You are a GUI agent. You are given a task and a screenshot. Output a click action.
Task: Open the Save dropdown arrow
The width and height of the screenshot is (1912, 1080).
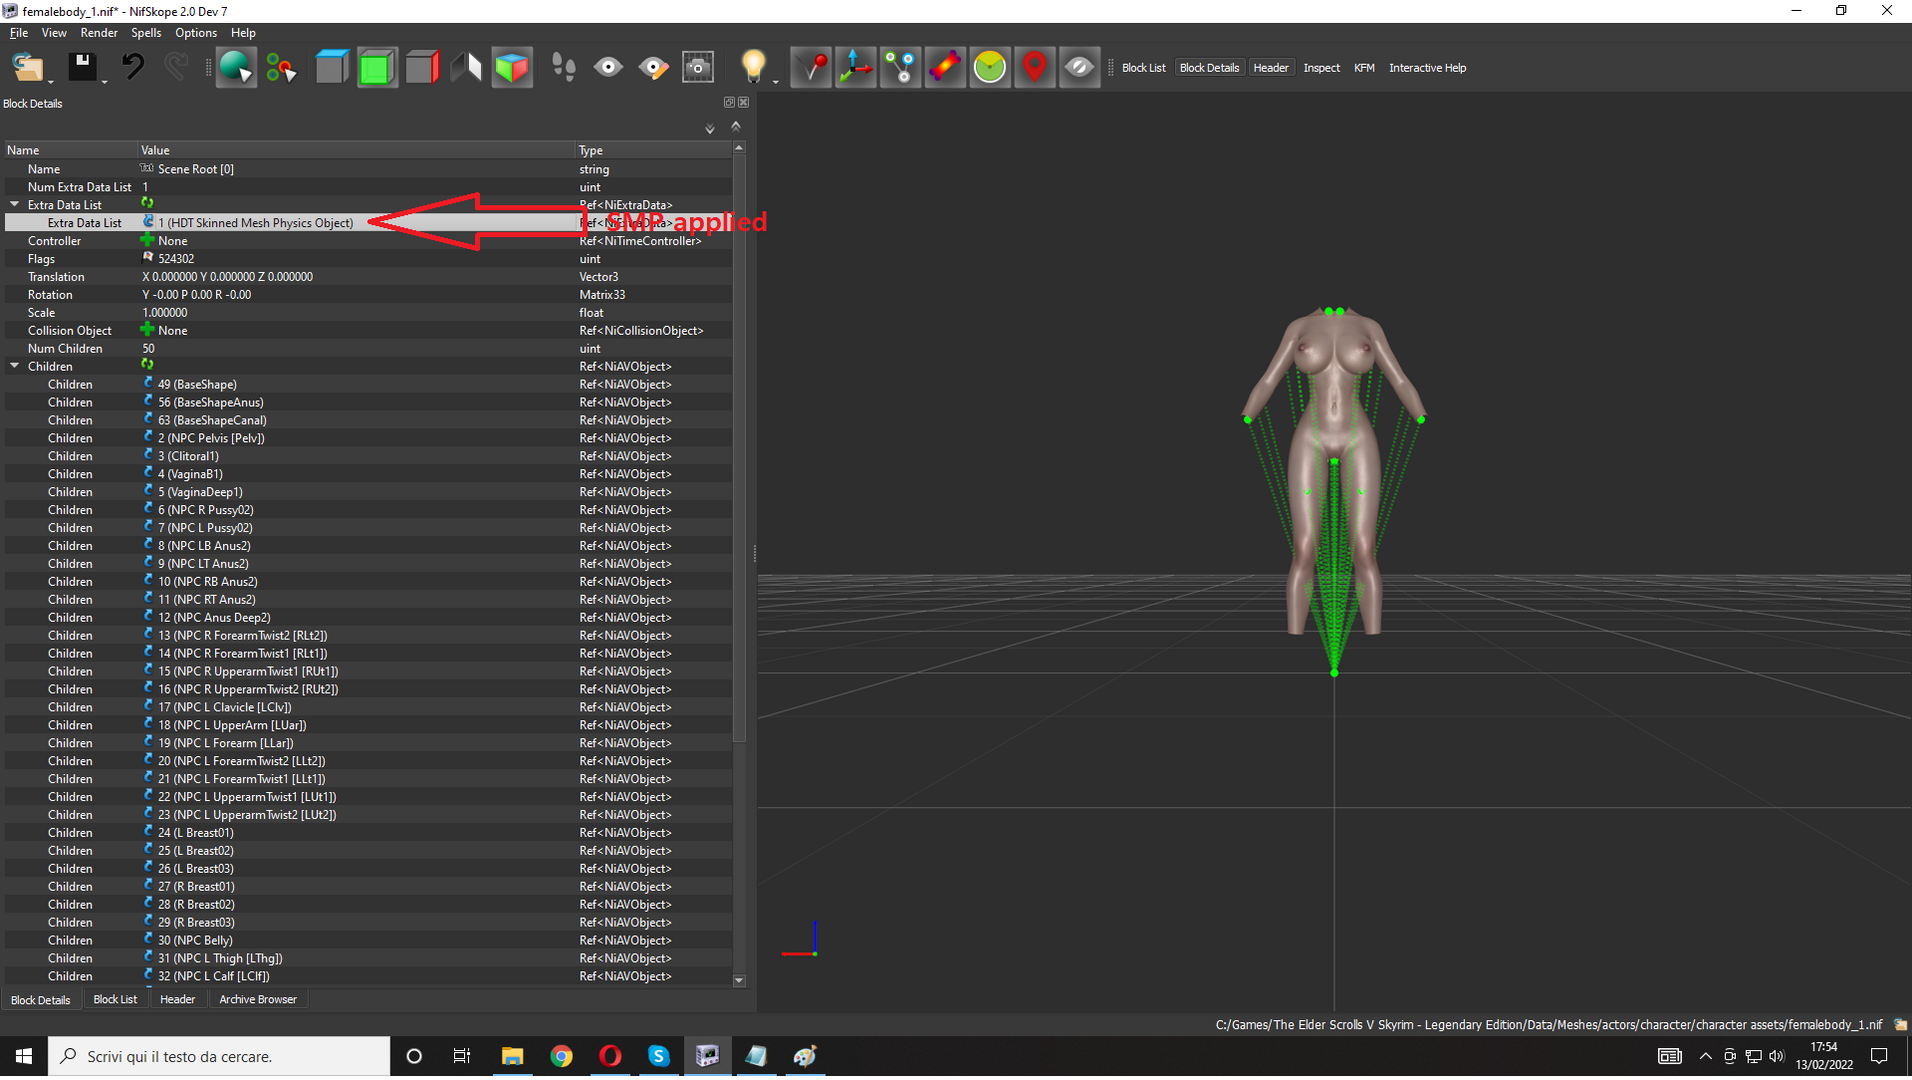click(x=104, y=80)
